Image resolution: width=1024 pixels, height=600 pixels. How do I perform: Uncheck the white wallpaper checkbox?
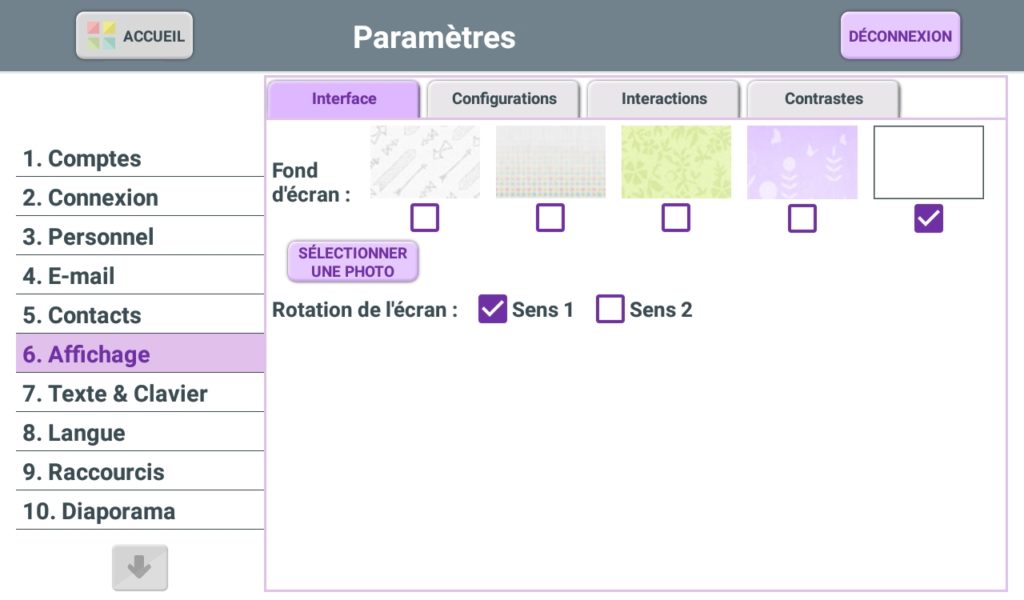[928, 218]
